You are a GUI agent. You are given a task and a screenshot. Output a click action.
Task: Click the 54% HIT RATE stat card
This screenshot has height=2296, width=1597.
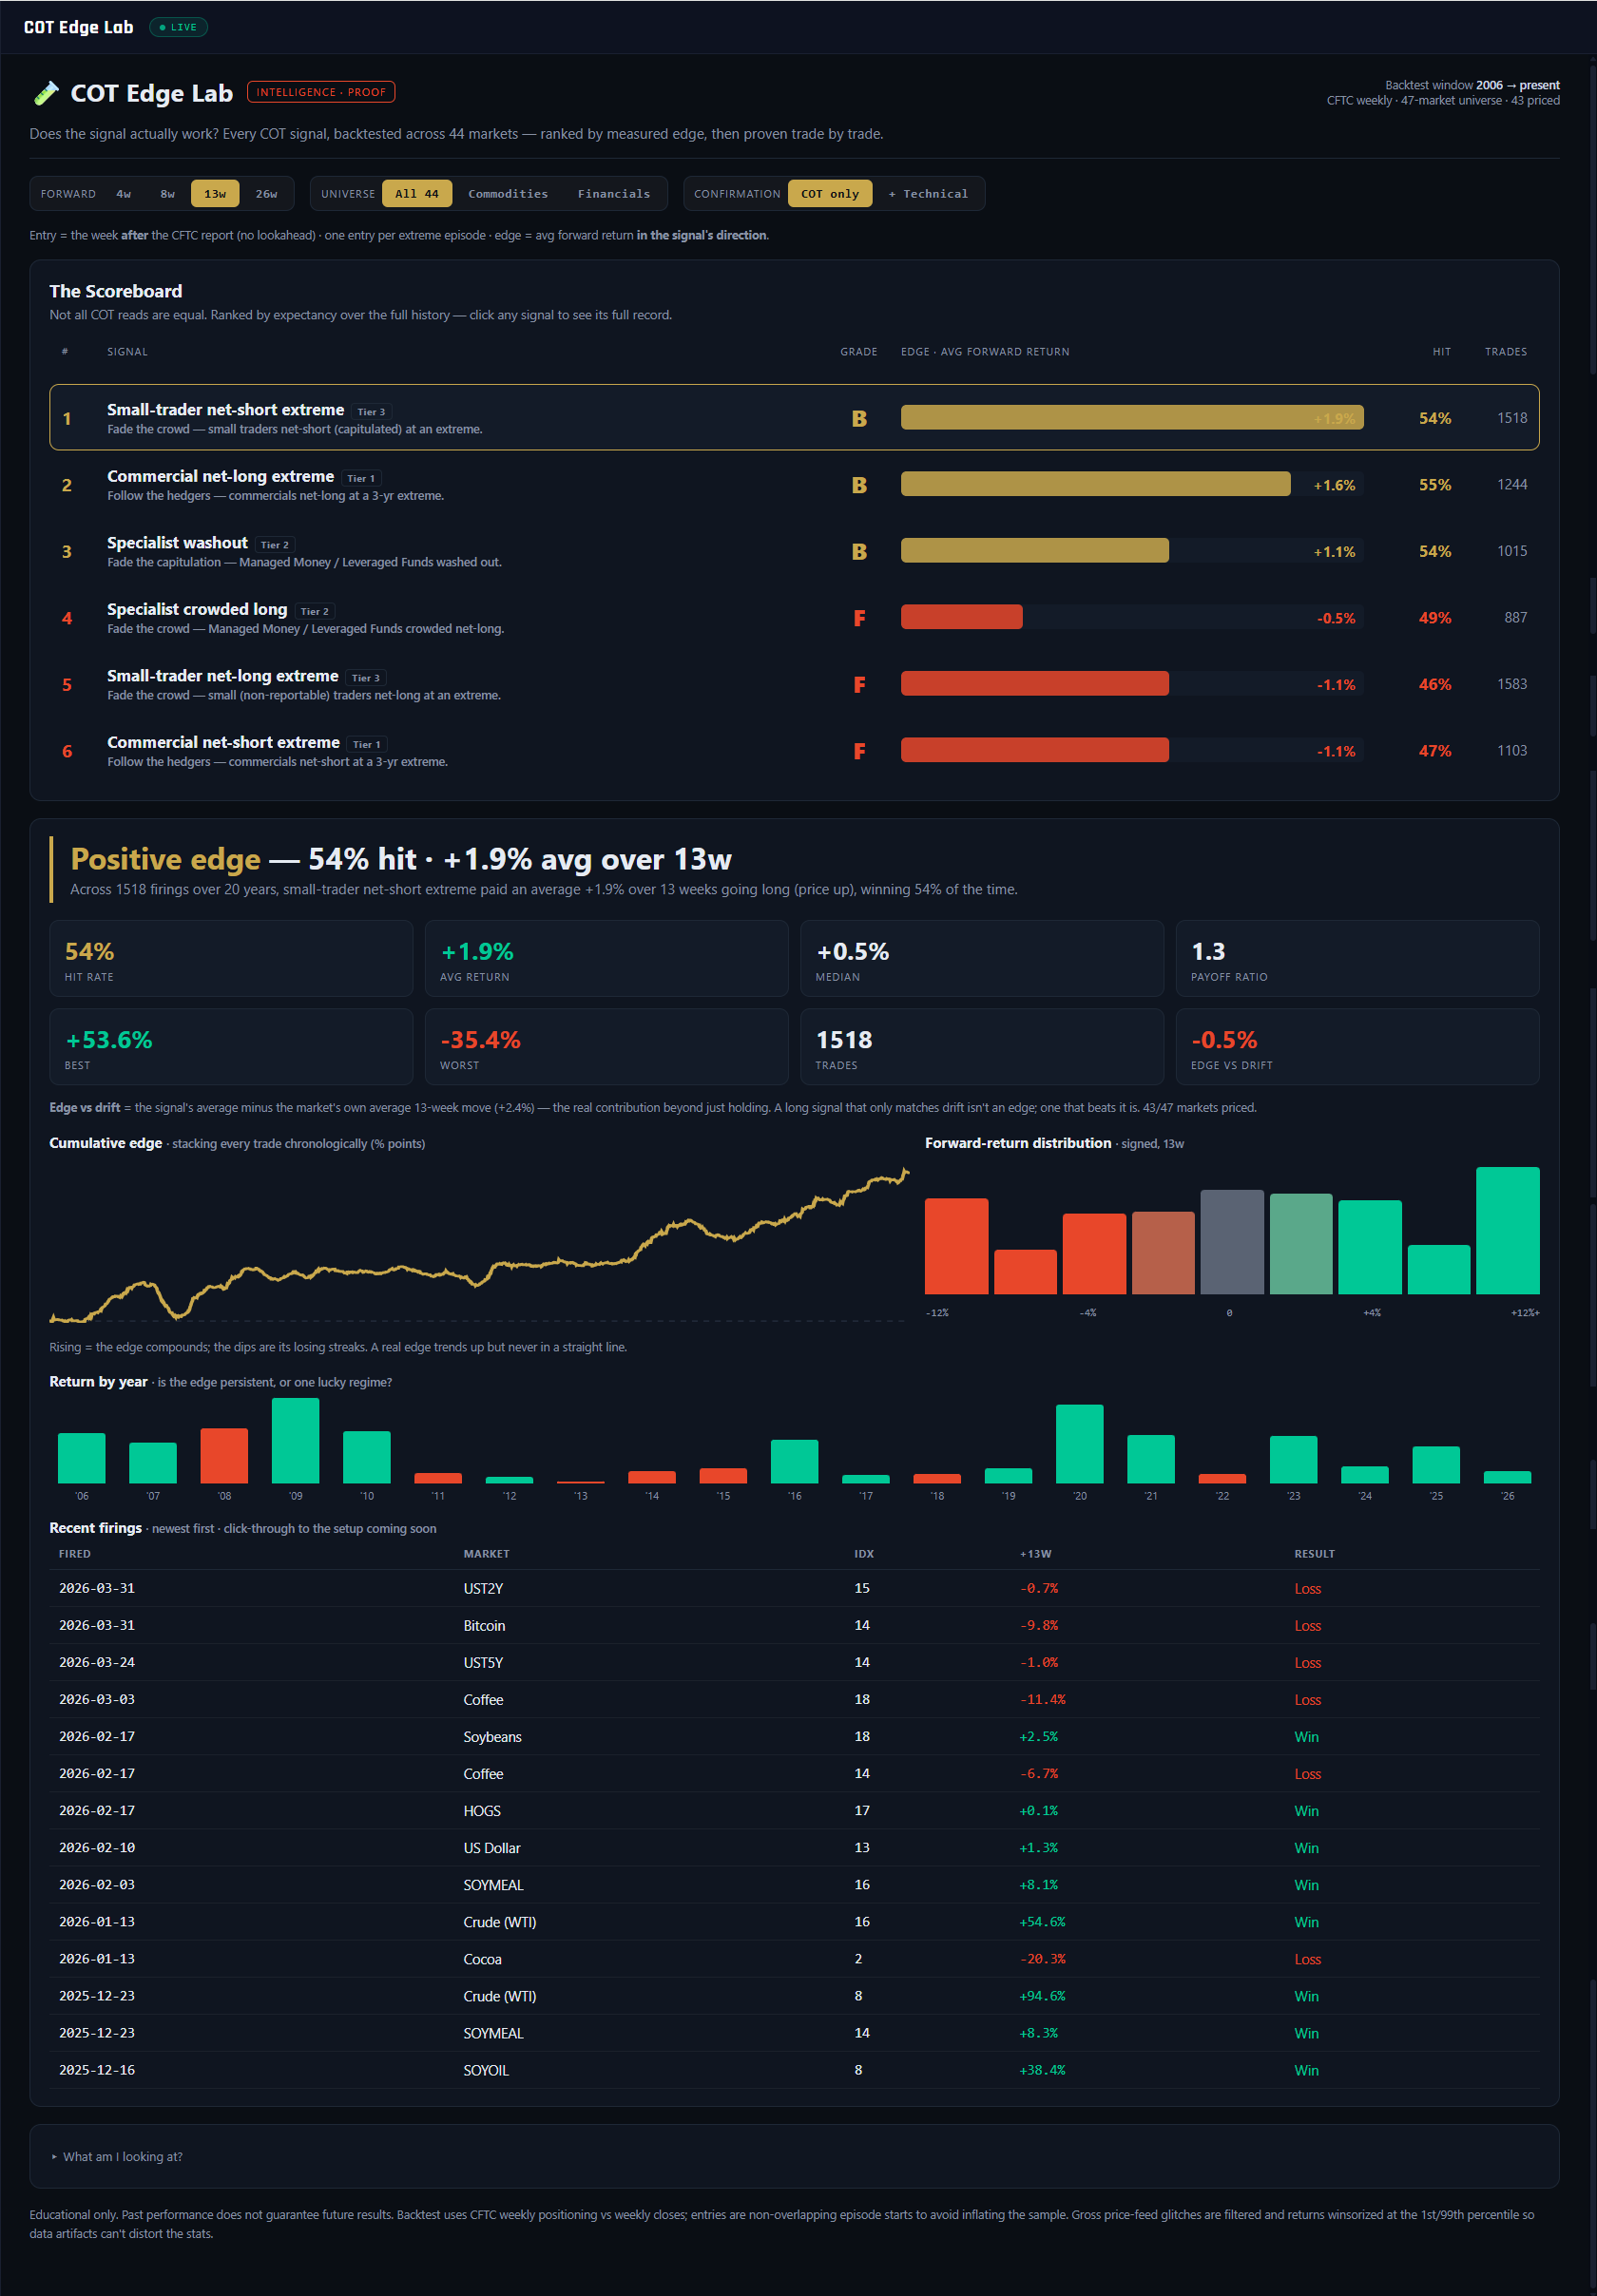tap(231, 958)
